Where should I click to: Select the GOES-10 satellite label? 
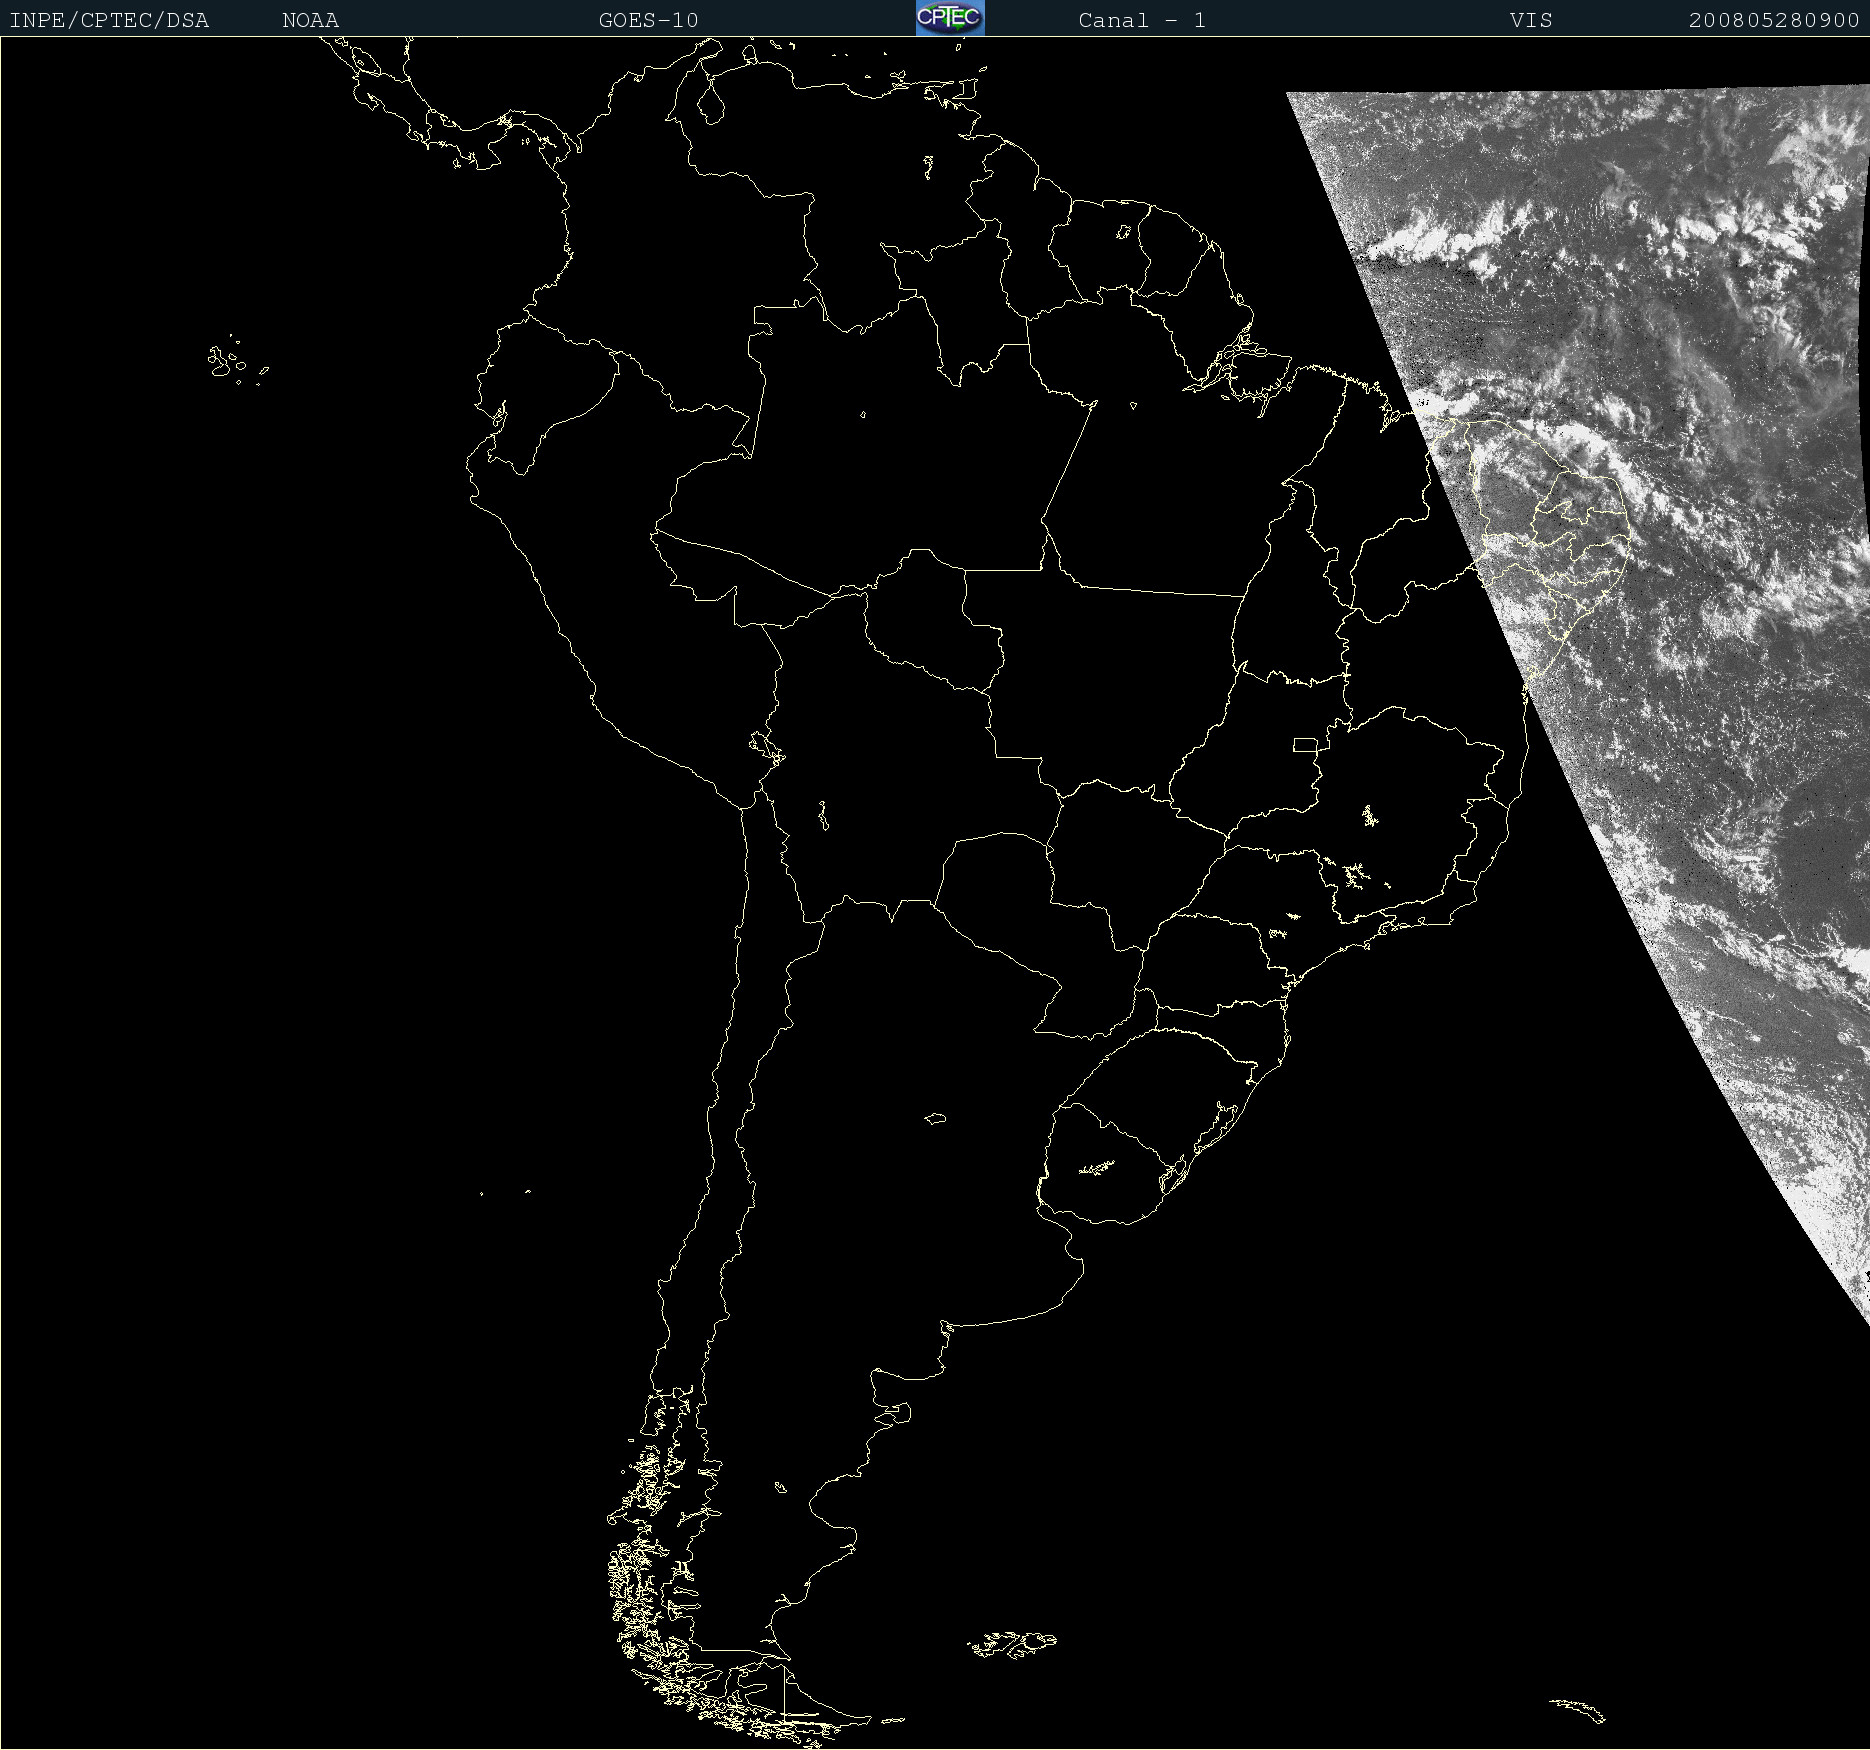pos(649,20)
